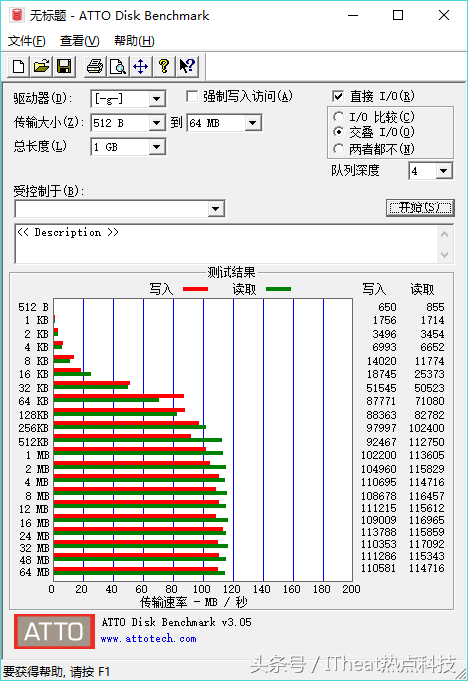Minimize the ATTO window
The image size is (468, 681).
pyautogui.click(x=353, y=15)
